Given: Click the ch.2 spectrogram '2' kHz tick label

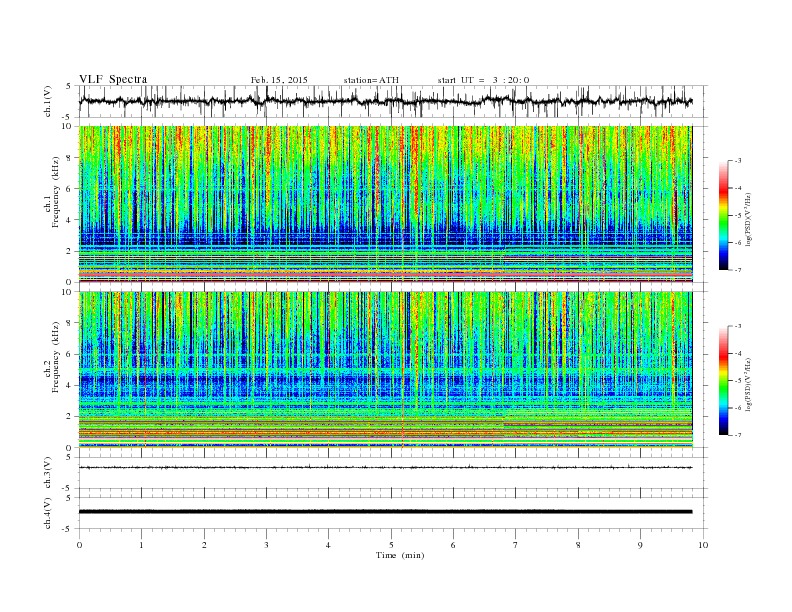Looking at the screenshot, I should [70, 417].
